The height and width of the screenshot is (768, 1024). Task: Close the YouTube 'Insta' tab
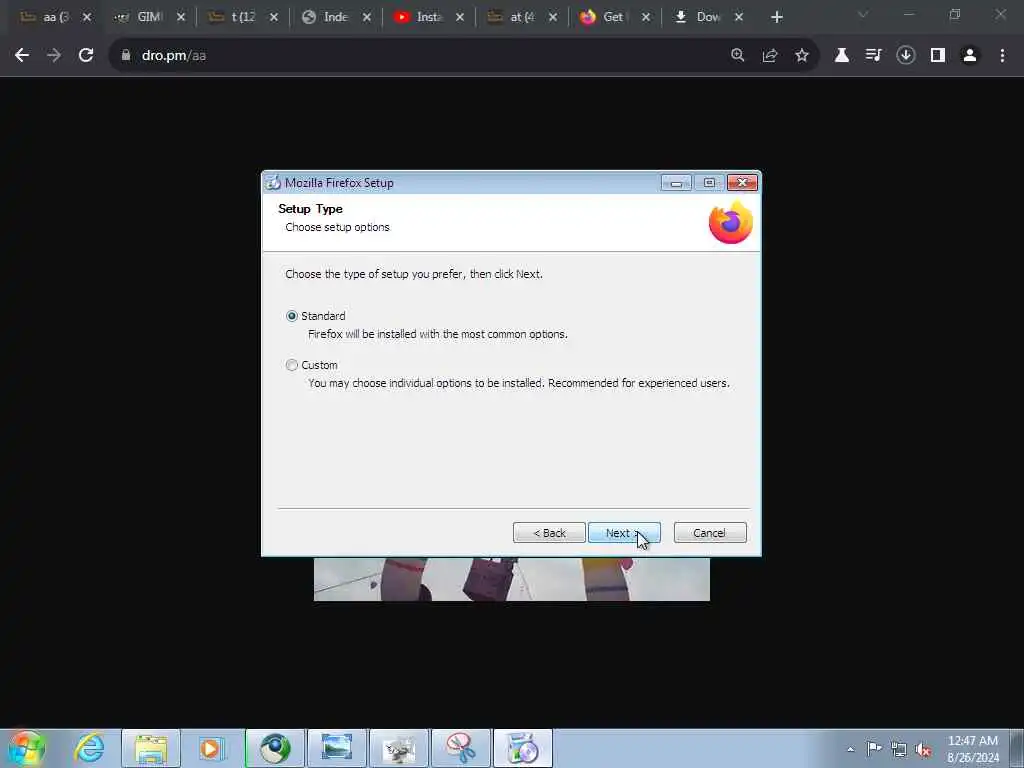point(460,17)
